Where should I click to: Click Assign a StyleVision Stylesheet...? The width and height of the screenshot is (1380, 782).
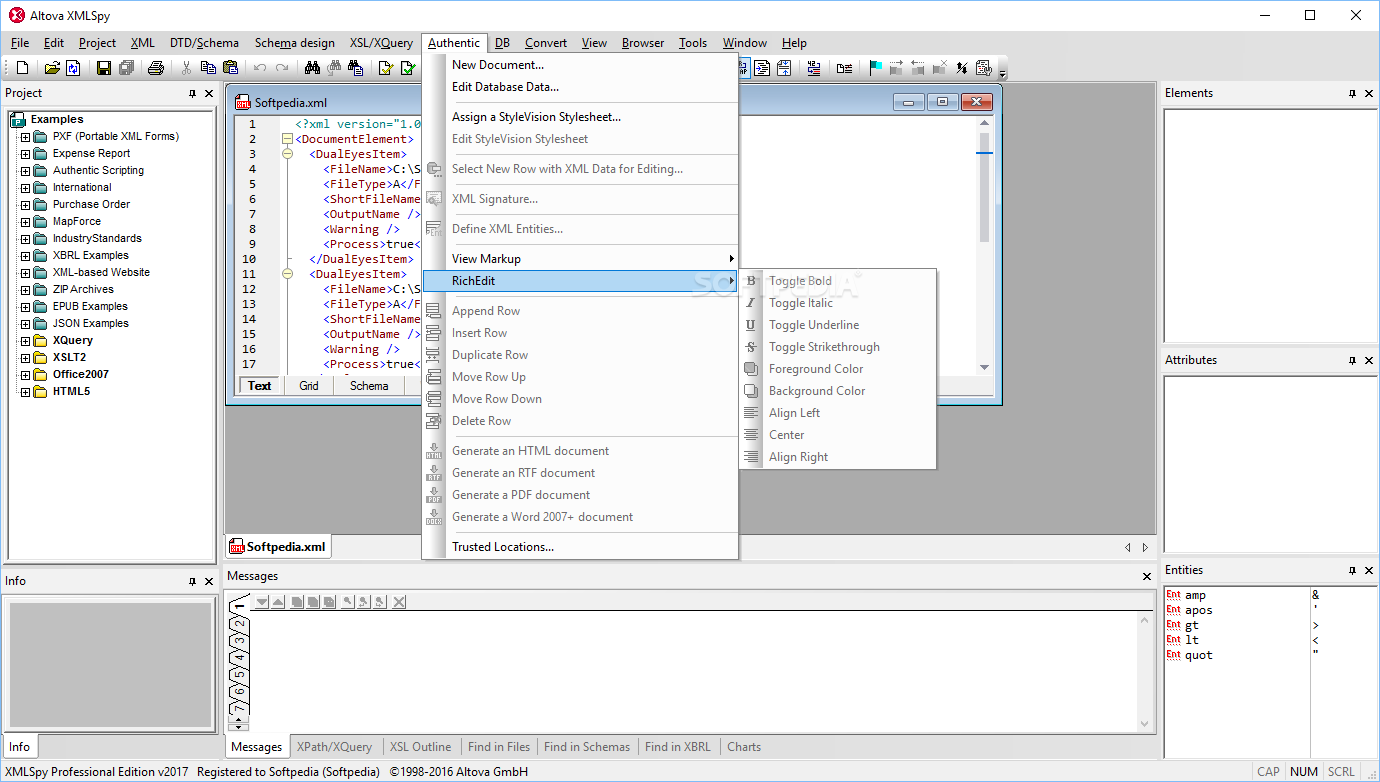point(580,117)
